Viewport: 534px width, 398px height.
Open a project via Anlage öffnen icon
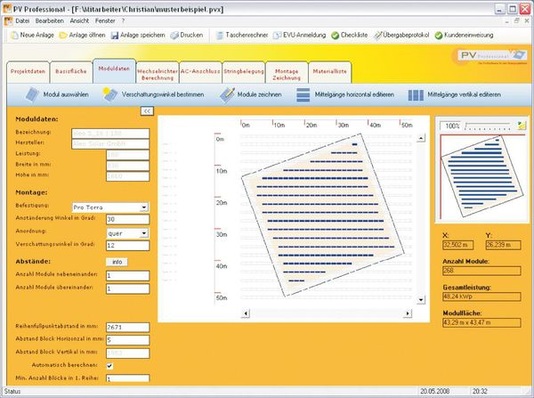[x=63, y=35]
